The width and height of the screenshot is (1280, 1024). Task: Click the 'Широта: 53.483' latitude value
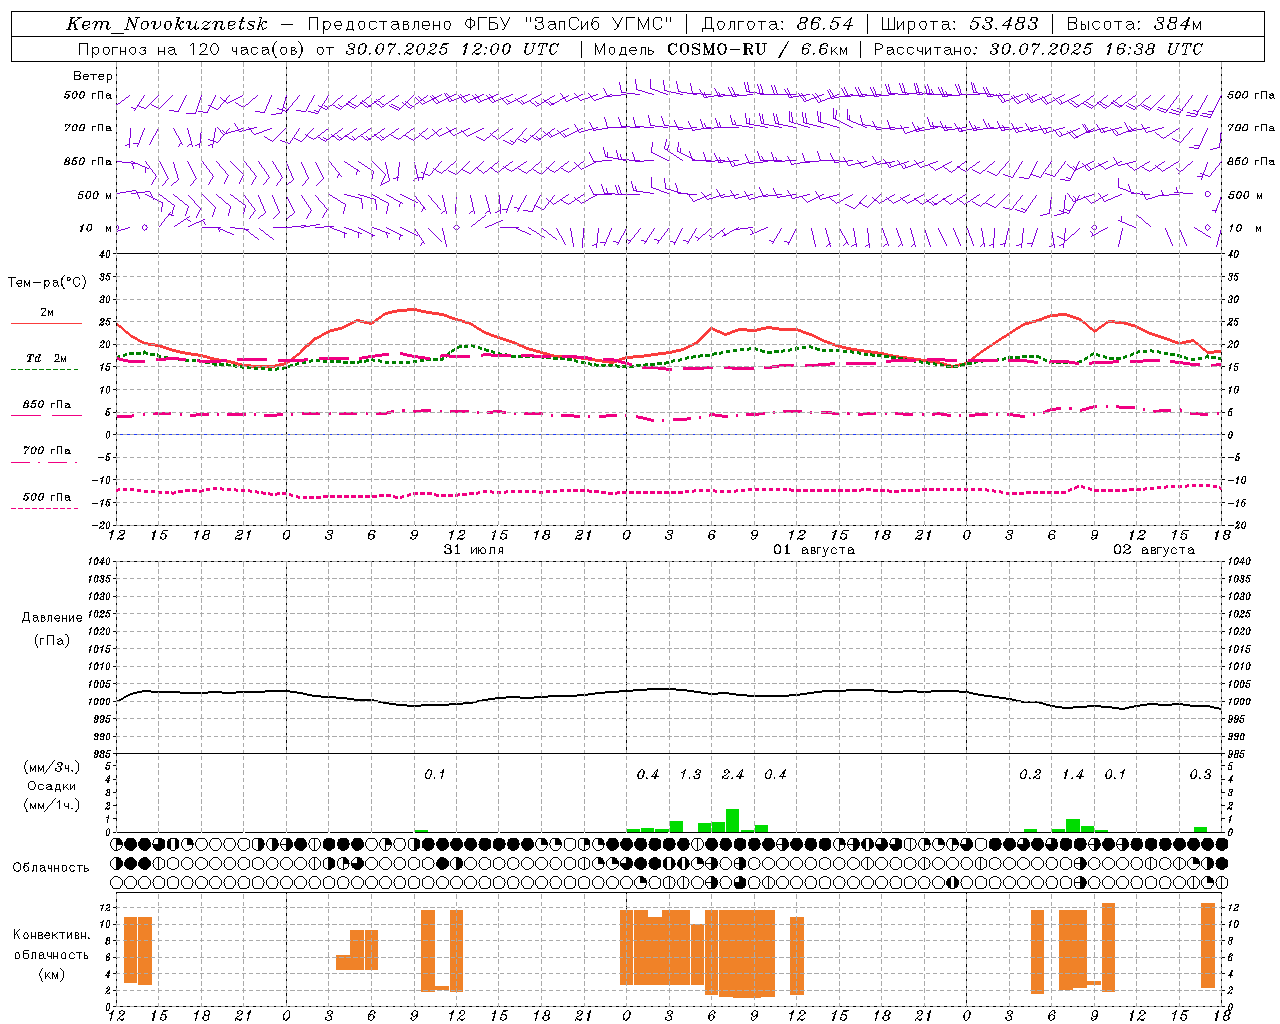click(x=960, y=24)
